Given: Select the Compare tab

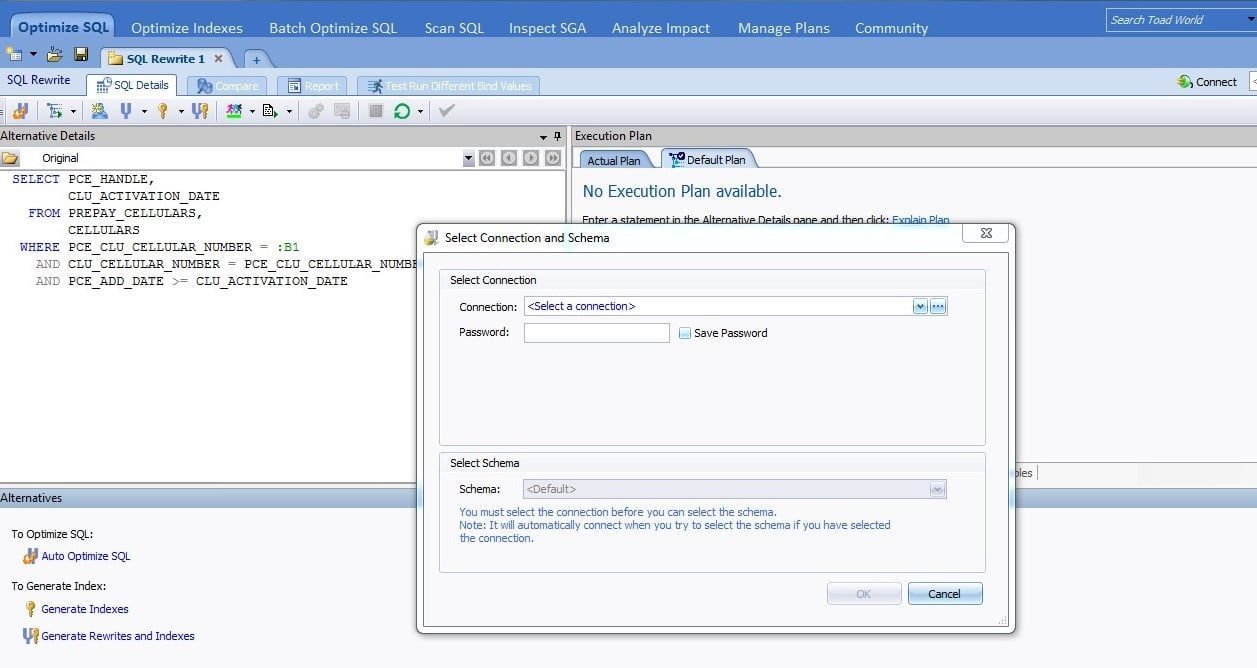Looking at the screenshot, I should 228,86.
